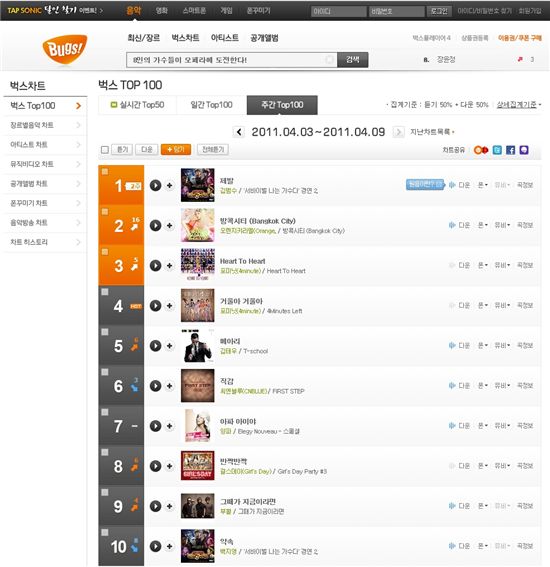The height and width of the screenshot is (567, 550).
Task: Click the 검색 search button
Action: (353, 60)
